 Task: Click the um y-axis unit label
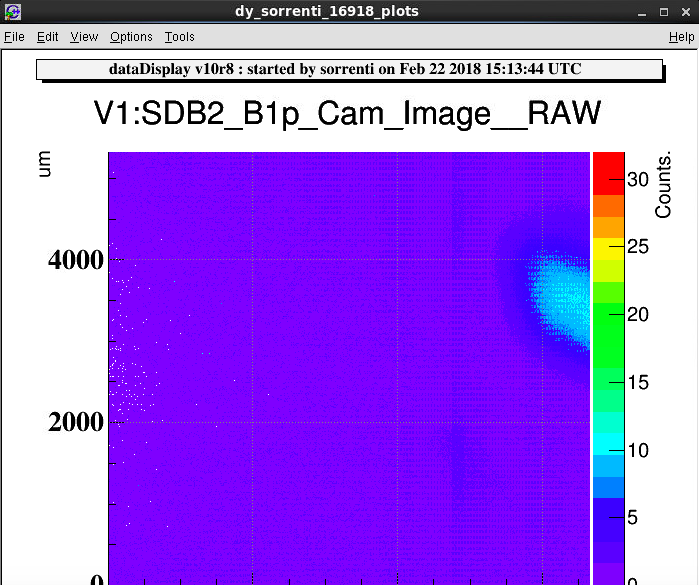pos(44,164)
